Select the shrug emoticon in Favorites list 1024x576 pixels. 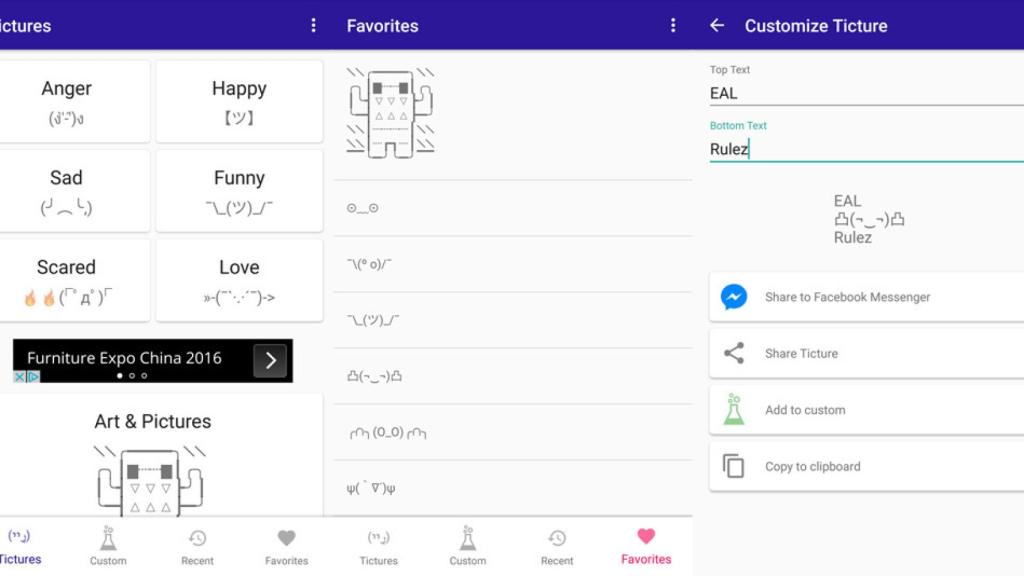click(x=373, y=320)
